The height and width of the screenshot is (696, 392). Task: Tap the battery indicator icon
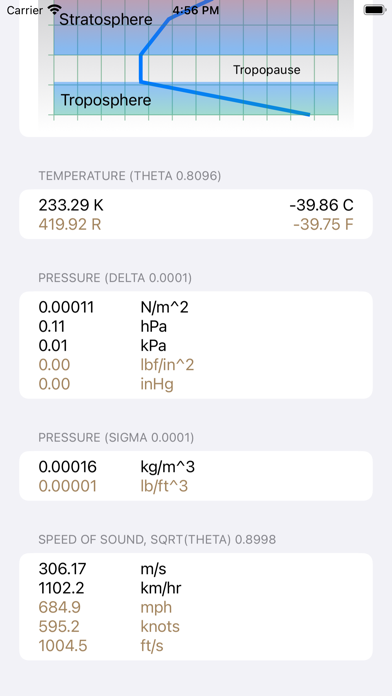375,10
